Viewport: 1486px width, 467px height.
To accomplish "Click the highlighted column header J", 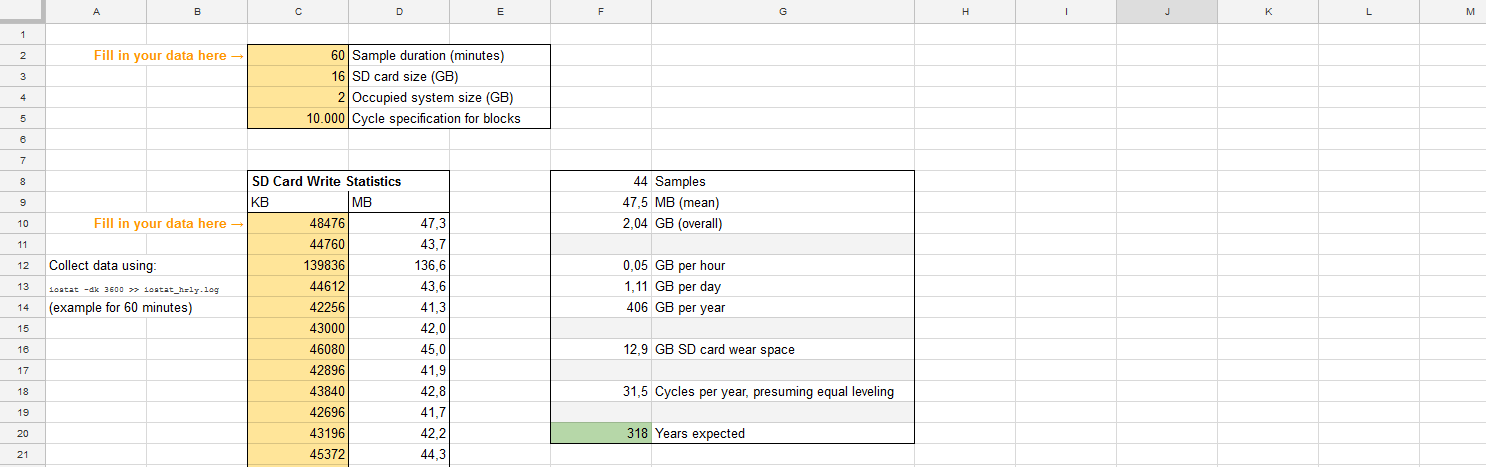I will tap(1166, 11).
